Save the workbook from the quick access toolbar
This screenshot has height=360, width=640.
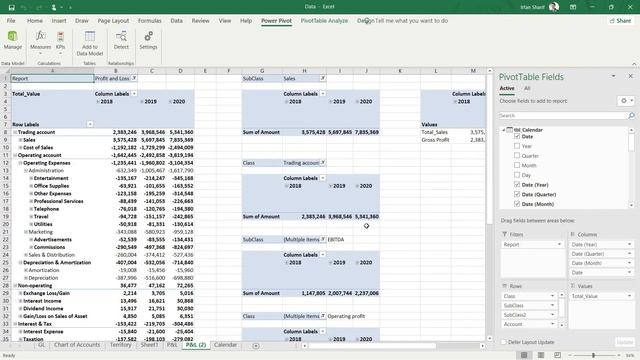[x=11, y=7]
